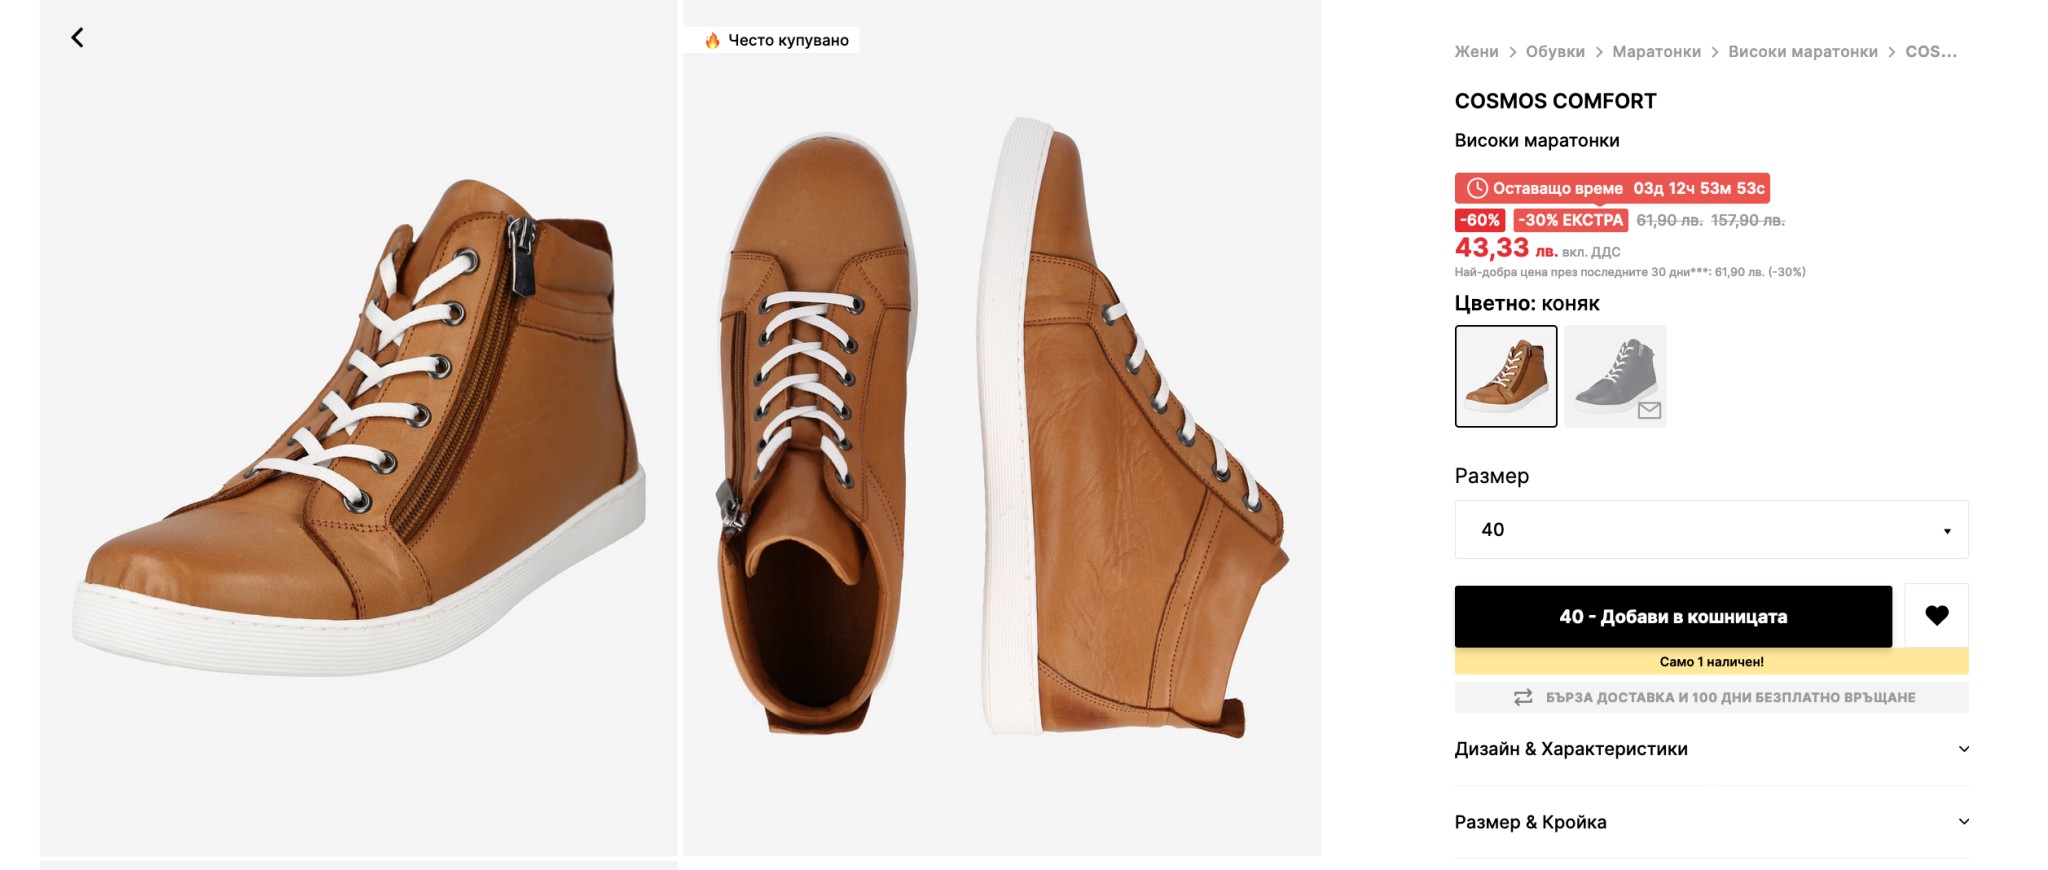Open the size 40 dropdown
The width and height of the screenshot is (2048, 870).
[1711, 530]
